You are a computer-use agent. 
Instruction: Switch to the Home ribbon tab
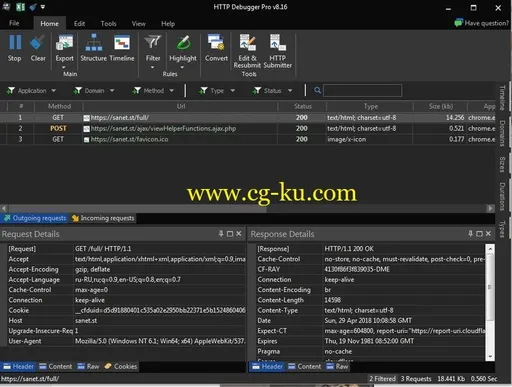pos(49,23)
